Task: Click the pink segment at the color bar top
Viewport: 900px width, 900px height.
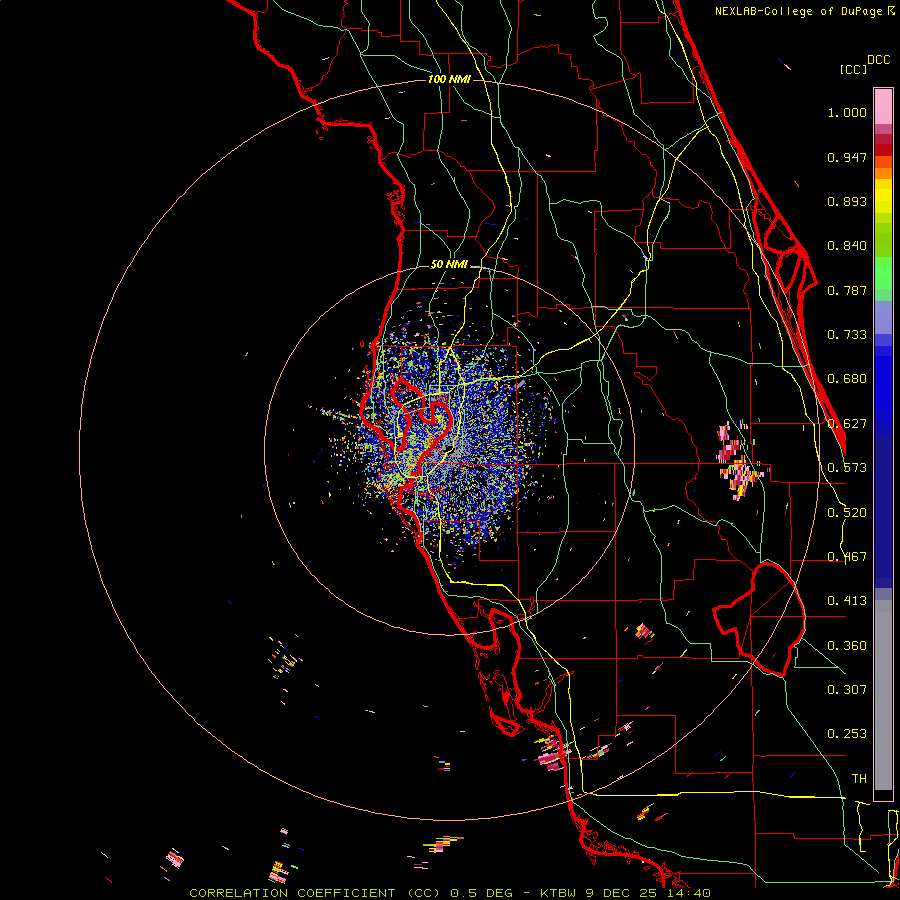Action: [883, 107]
